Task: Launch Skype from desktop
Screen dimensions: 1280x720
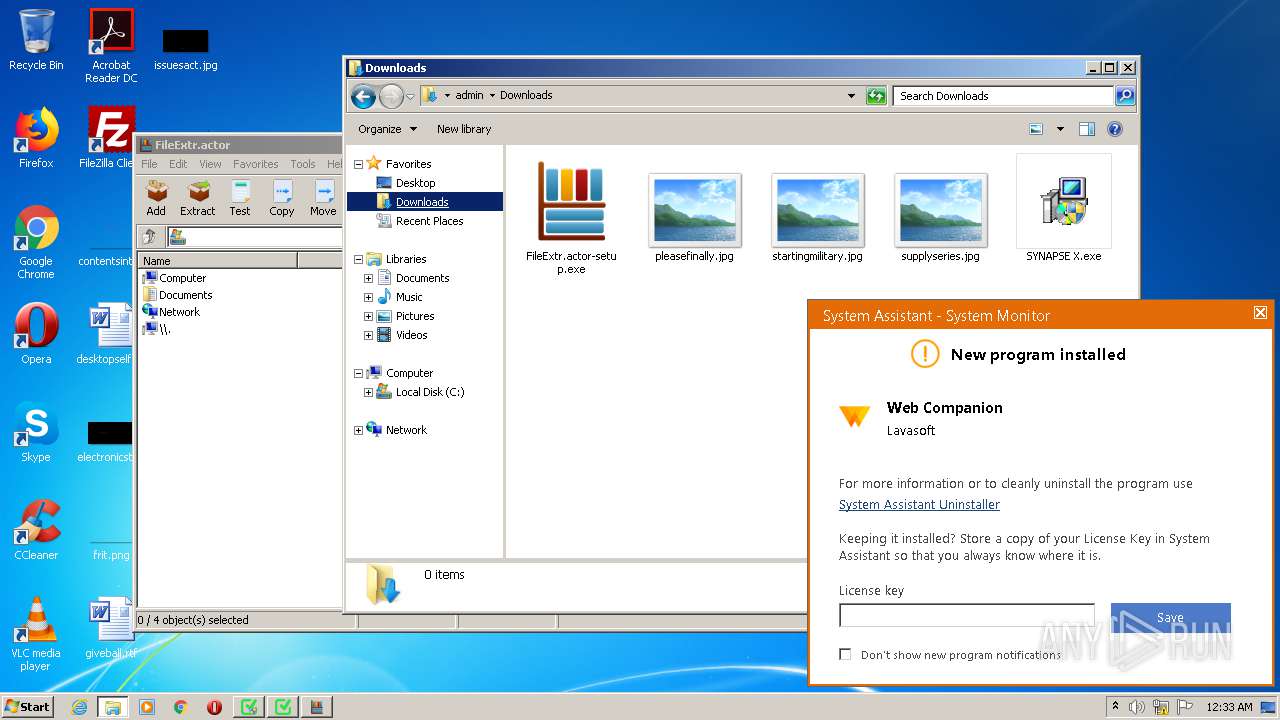Action: 36,432
